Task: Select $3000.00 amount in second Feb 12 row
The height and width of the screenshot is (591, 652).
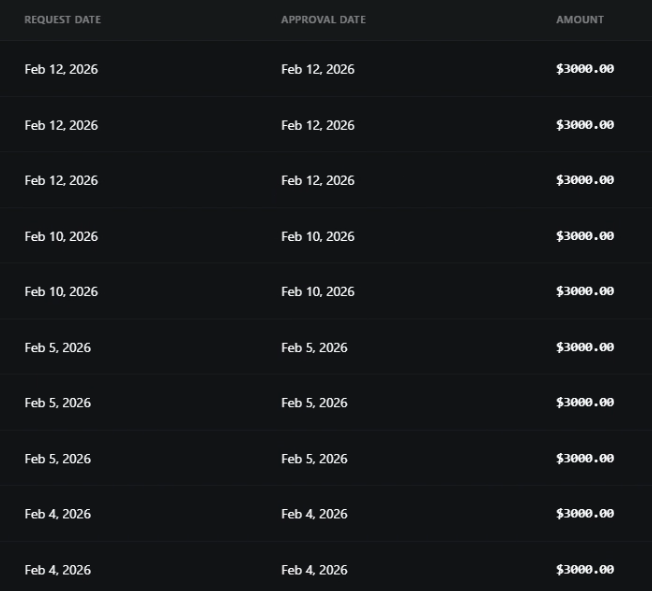Action: coord(585,125)
